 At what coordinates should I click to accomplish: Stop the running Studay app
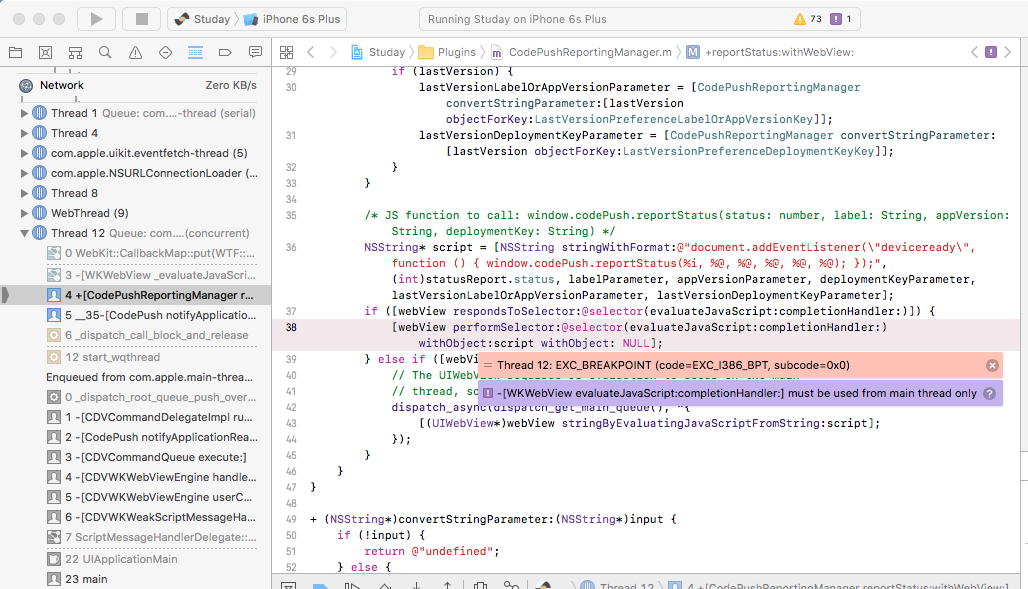142,19
